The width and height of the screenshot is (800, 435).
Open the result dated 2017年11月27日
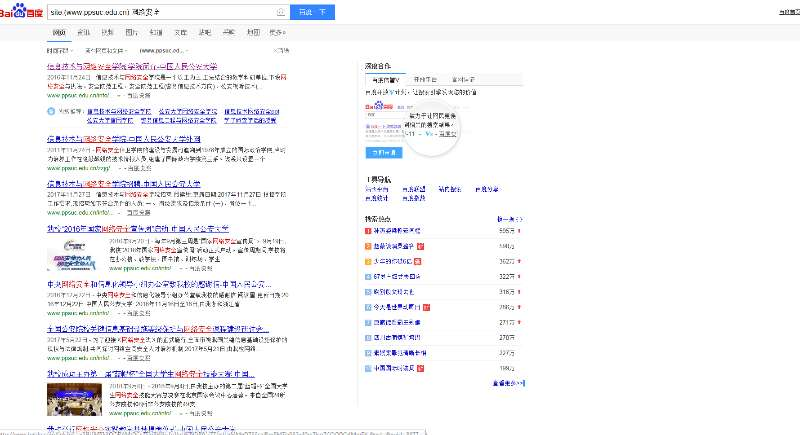pyautogui.click(x=124, y=184)
